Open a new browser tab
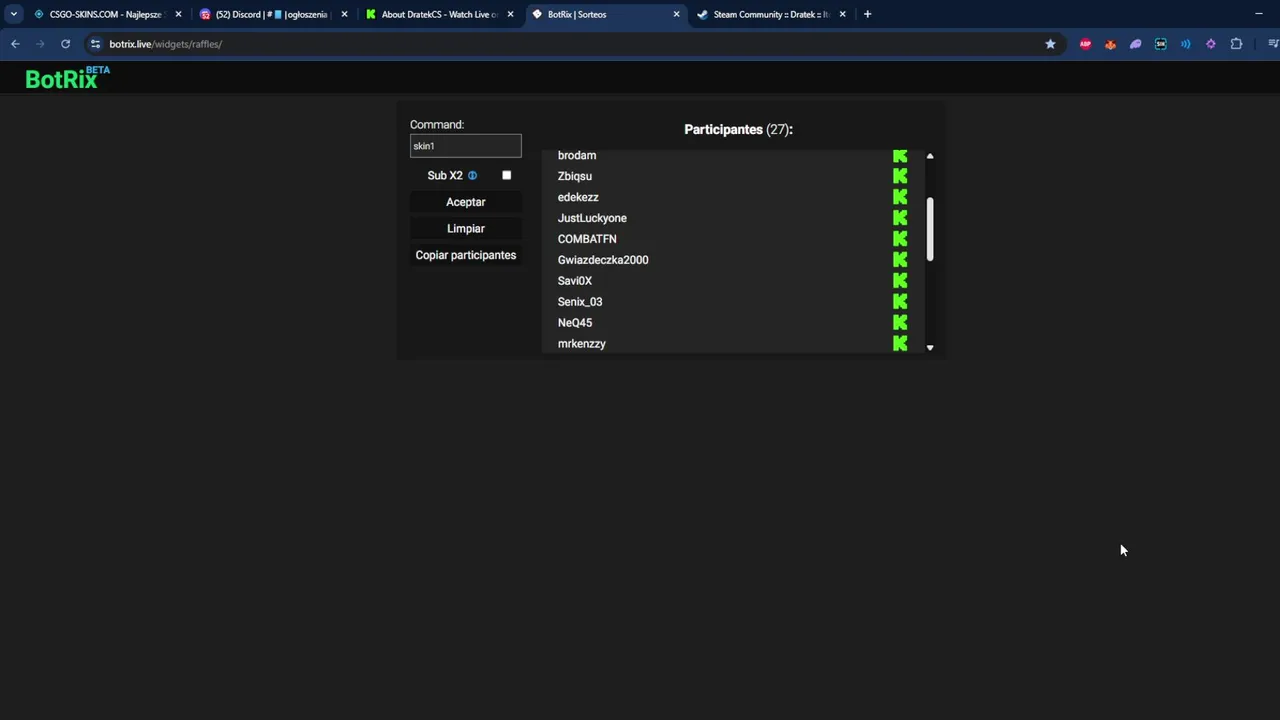 [x=867, y=14]
